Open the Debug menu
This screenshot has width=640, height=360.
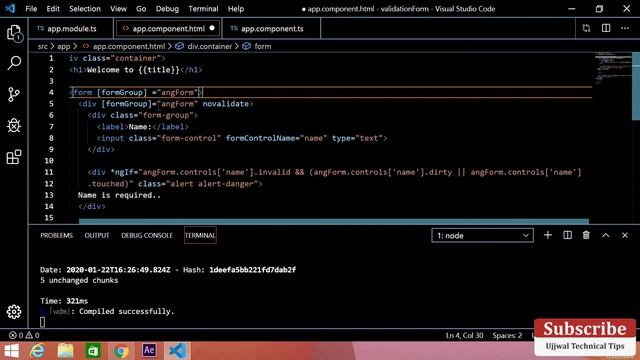click(x=167, y=9)
